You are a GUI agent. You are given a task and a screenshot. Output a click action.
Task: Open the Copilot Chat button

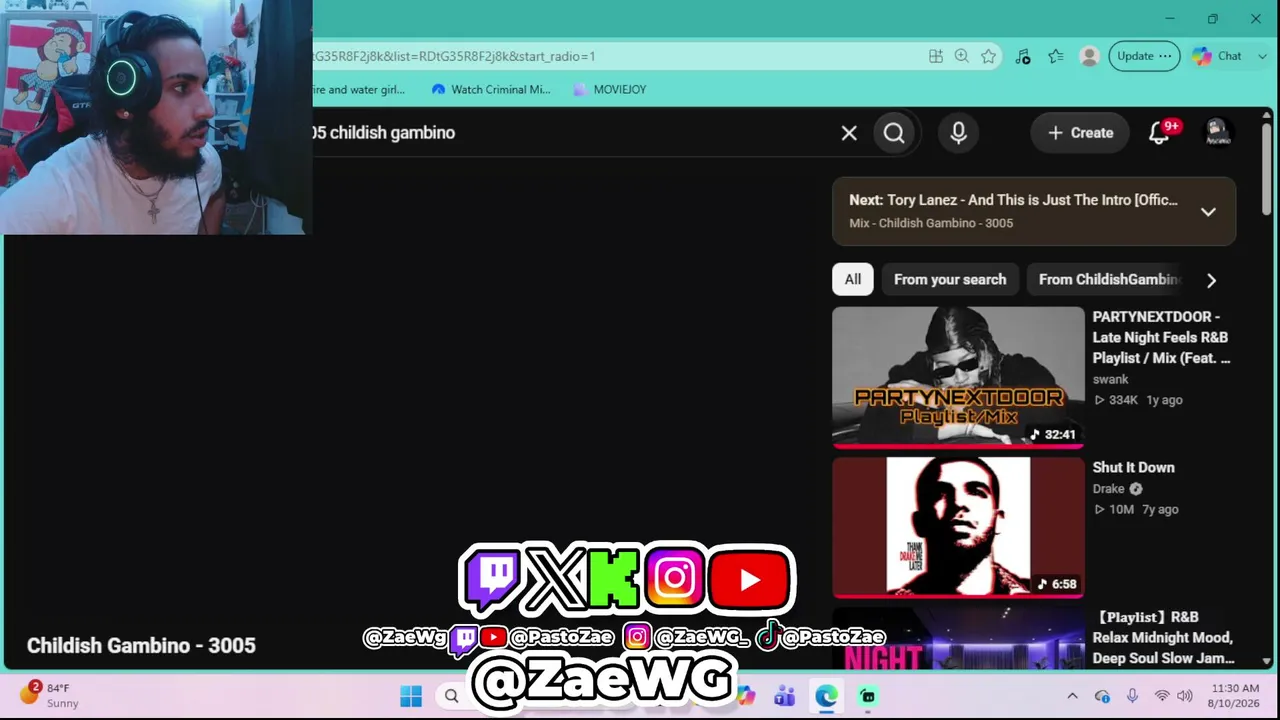(1216, 56)
